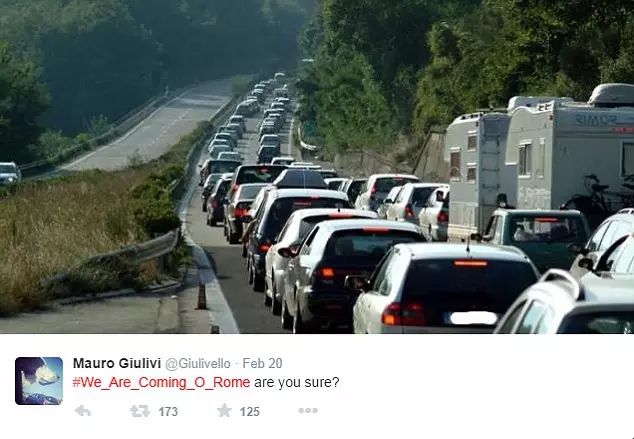
Task: Click the tweet text 'are you sure?'
Action: 297,382
